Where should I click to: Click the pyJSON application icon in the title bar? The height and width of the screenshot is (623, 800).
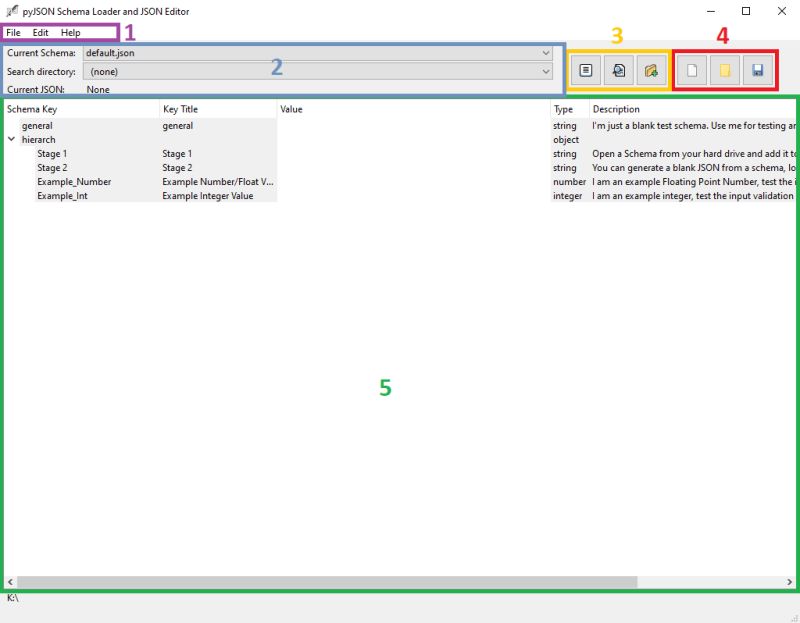pos(12,11)
